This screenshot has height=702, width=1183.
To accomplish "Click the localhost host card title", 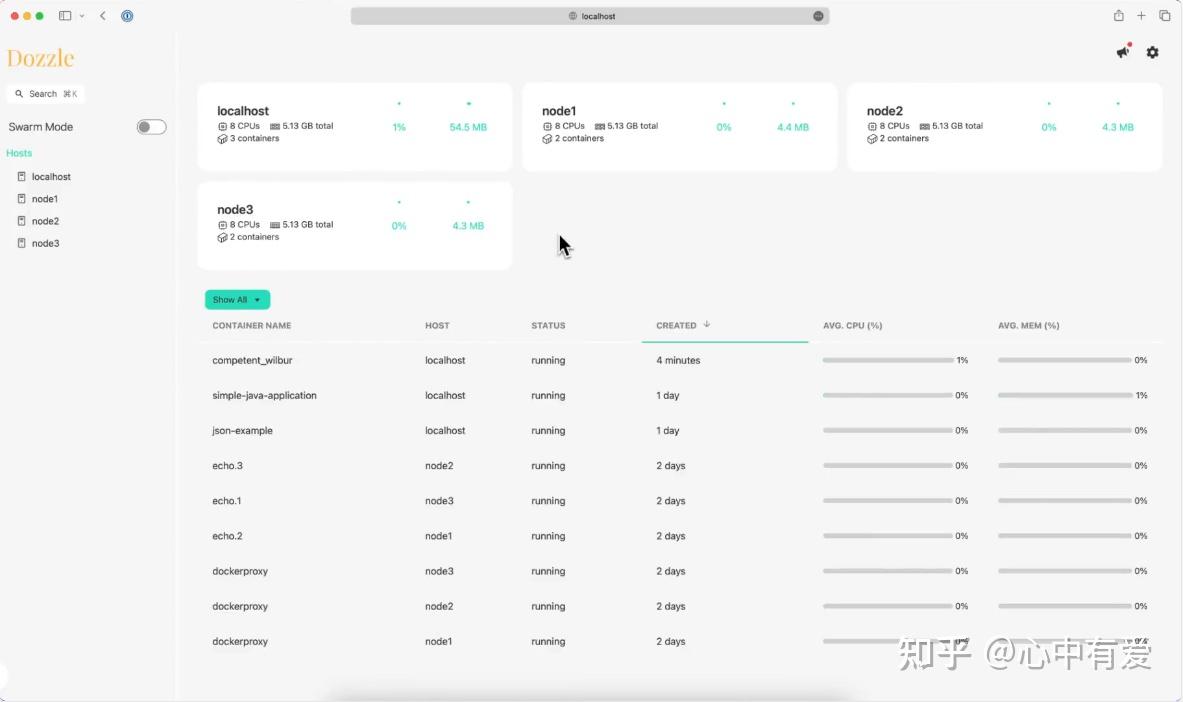I will 243,111.
